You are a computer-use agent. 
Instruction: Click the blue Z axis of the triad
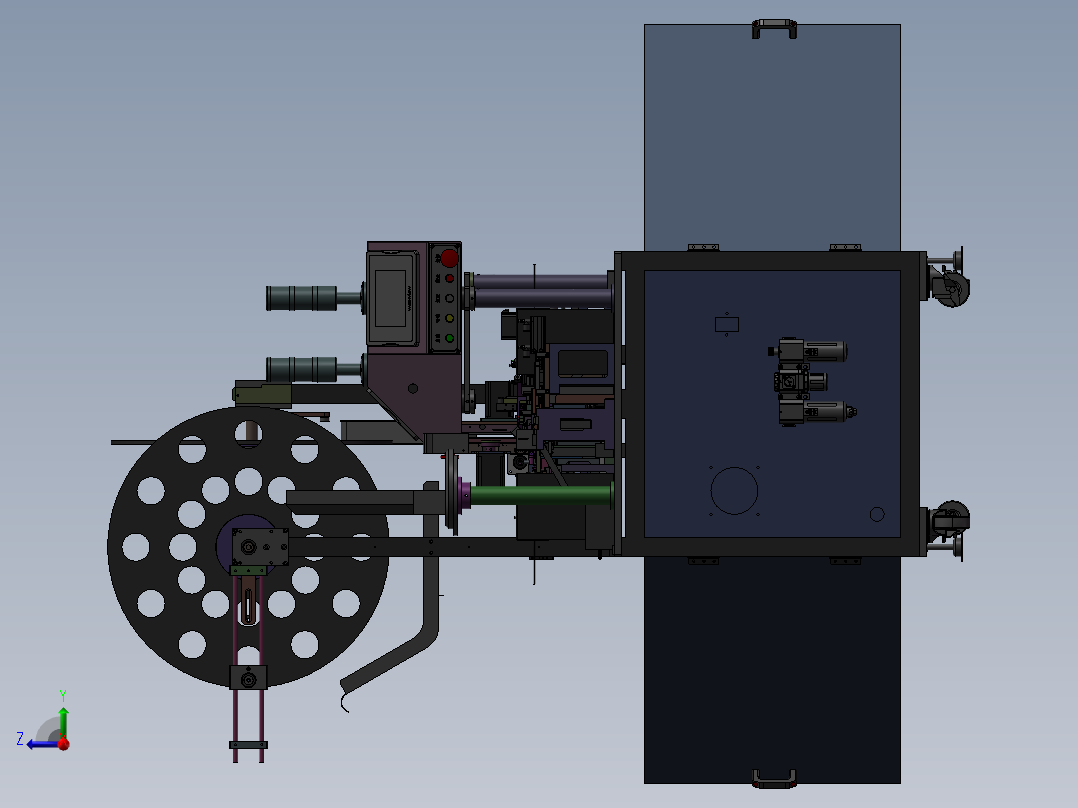tap(43, 744)
